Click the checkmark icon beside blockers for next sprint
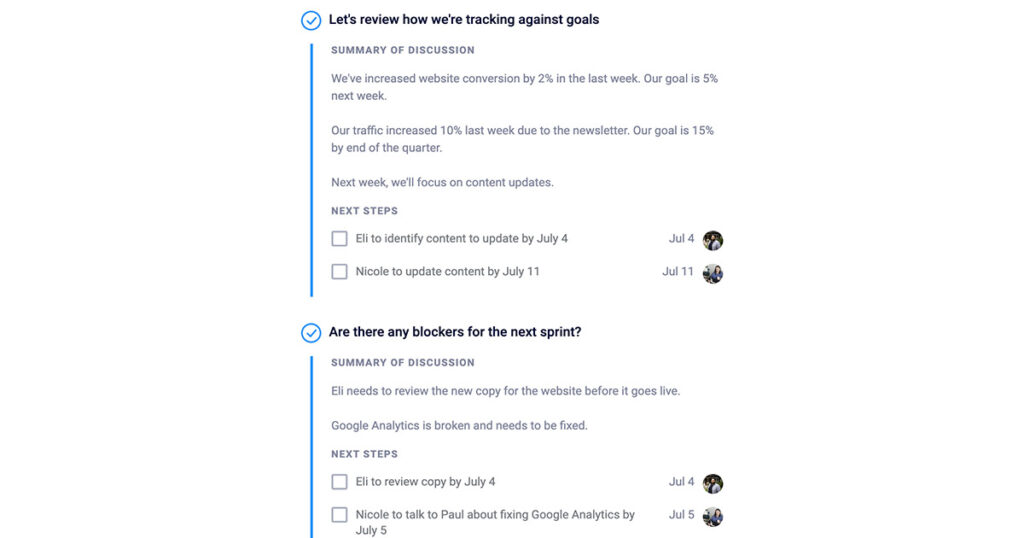This screenshot has width=1024, height=538. [x=311, y=333]
